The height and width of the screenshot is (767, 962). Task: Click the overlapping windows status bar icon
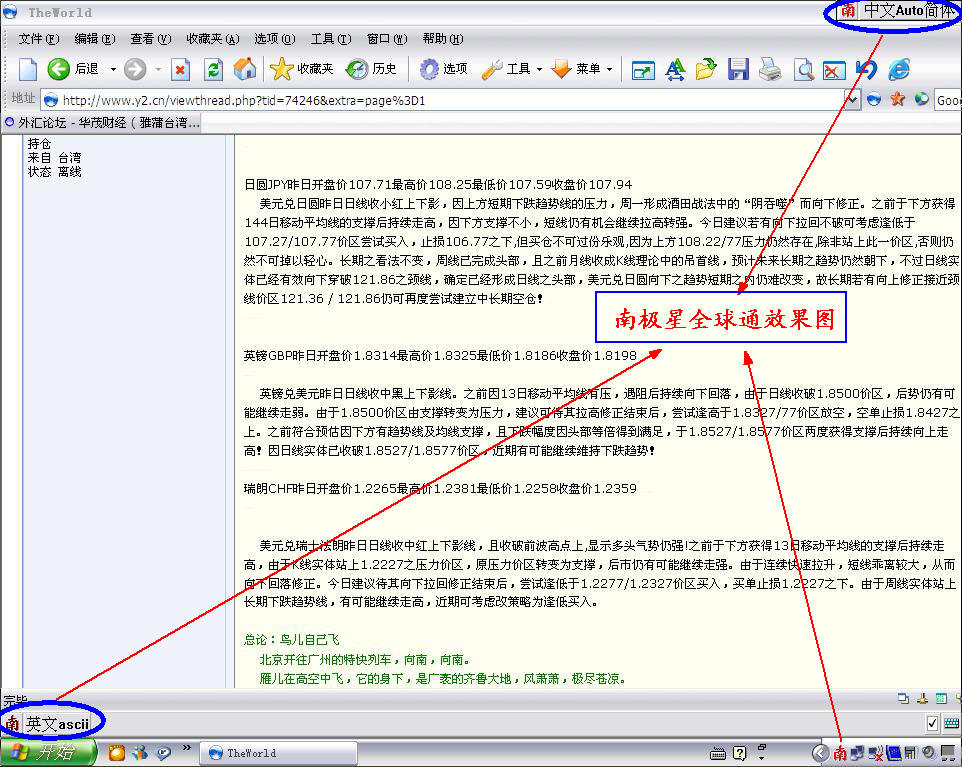(x=903, y=698)
